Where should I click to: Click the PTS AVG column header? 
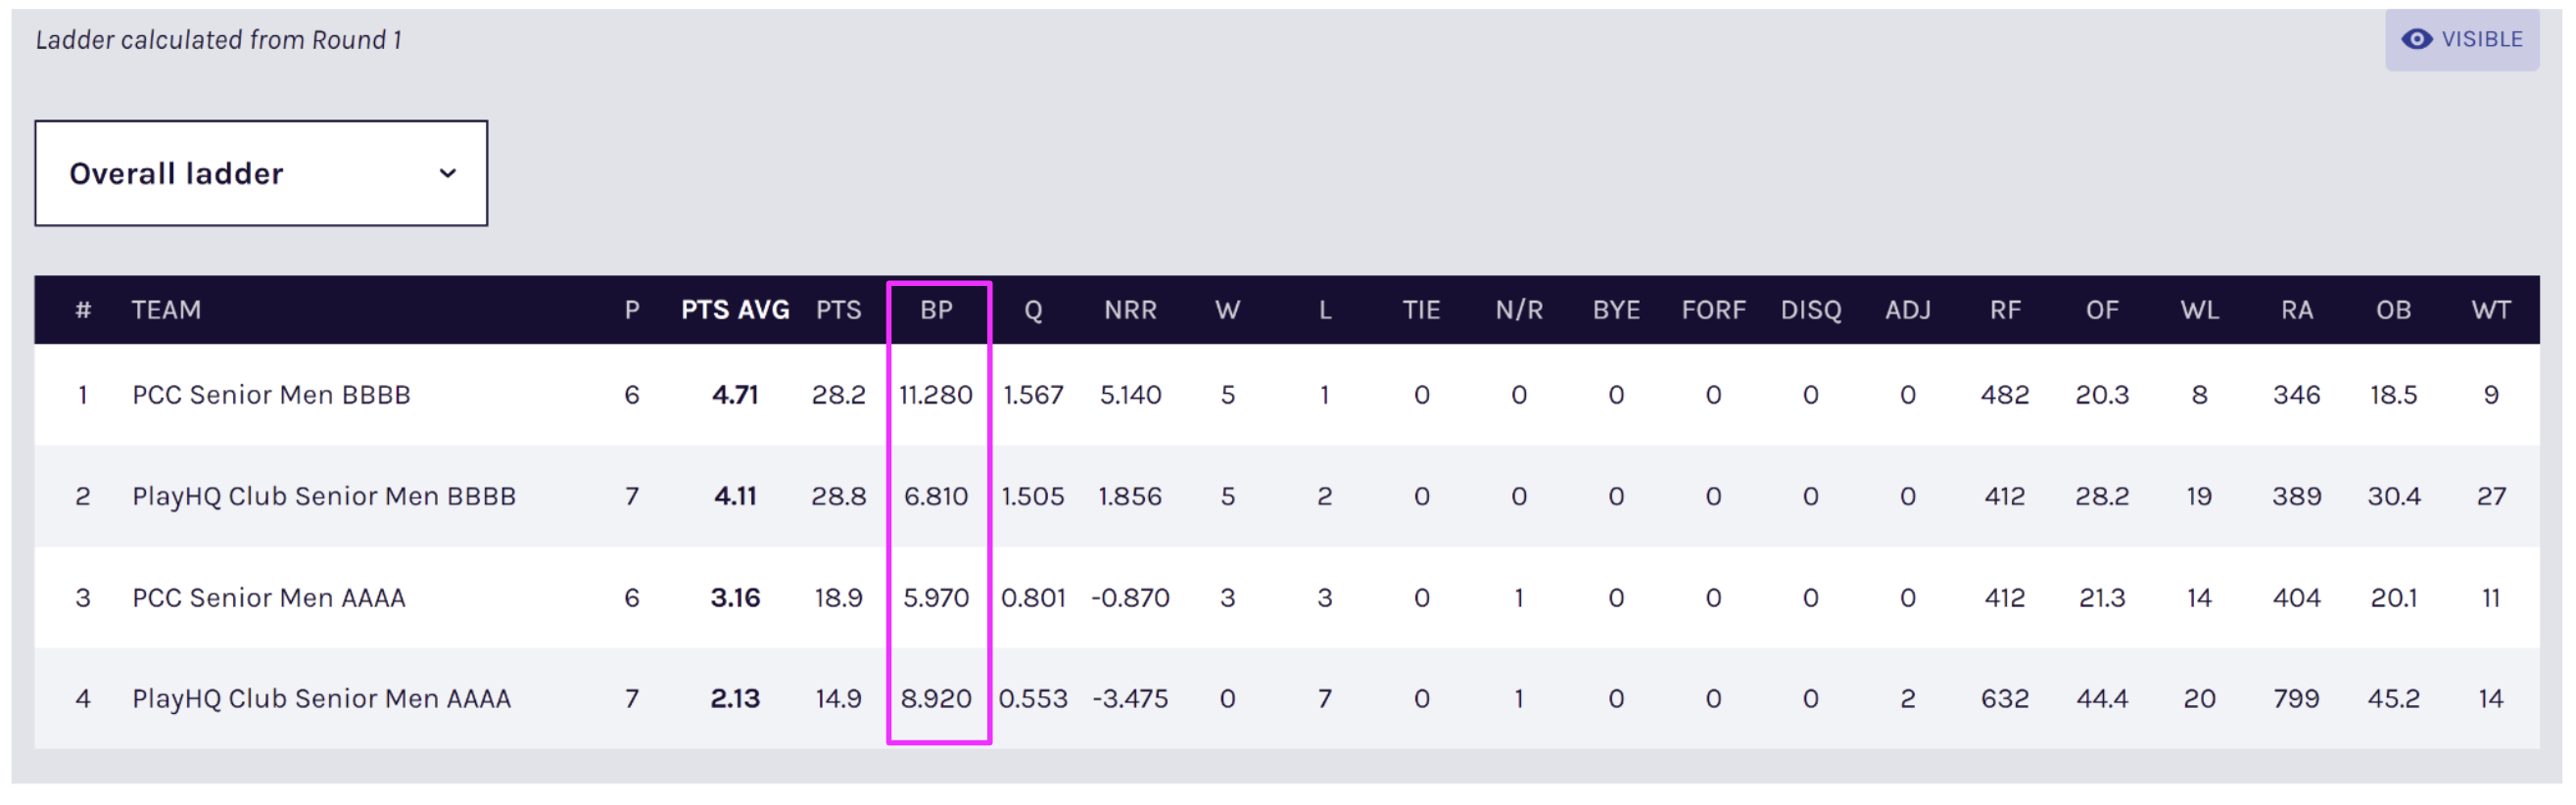point(734,310)
